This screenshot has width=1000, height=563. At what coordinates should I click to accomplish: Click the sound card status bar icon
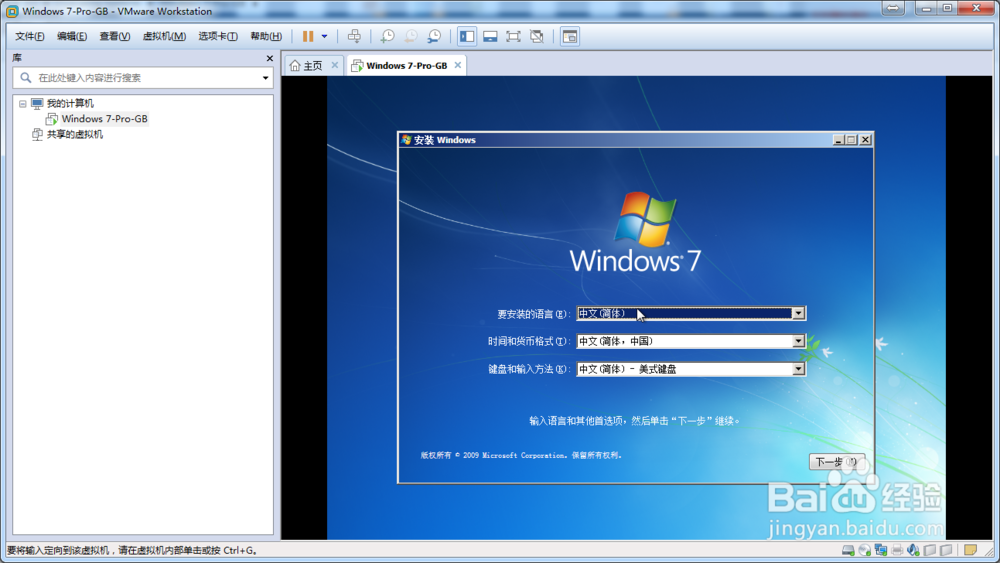913,550
